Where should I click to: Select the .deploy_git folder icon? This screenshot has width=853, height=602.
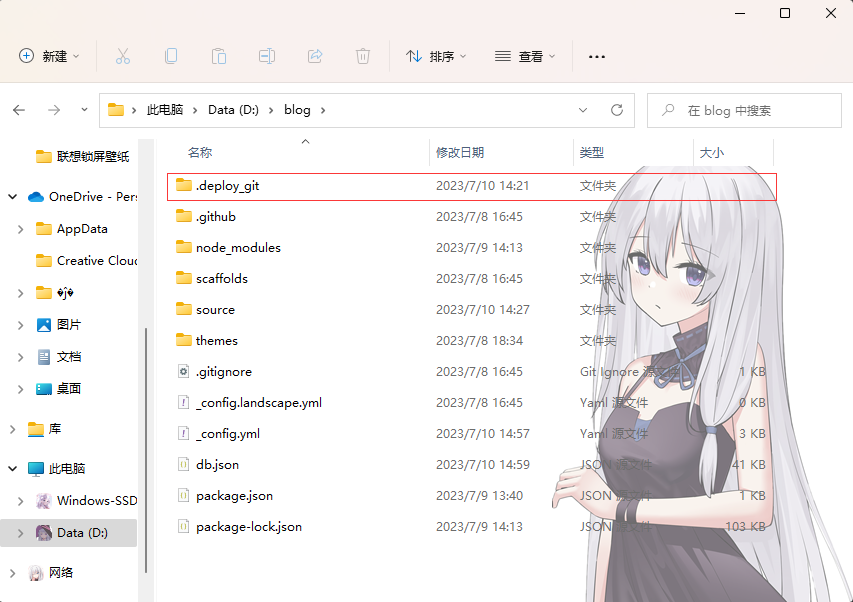(184, 185)
